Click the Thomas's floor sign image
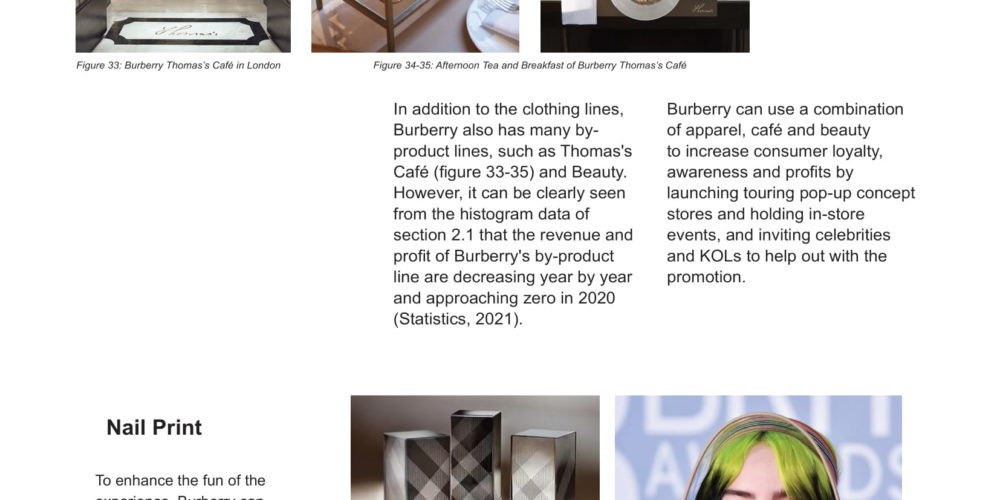 [183, 26]
